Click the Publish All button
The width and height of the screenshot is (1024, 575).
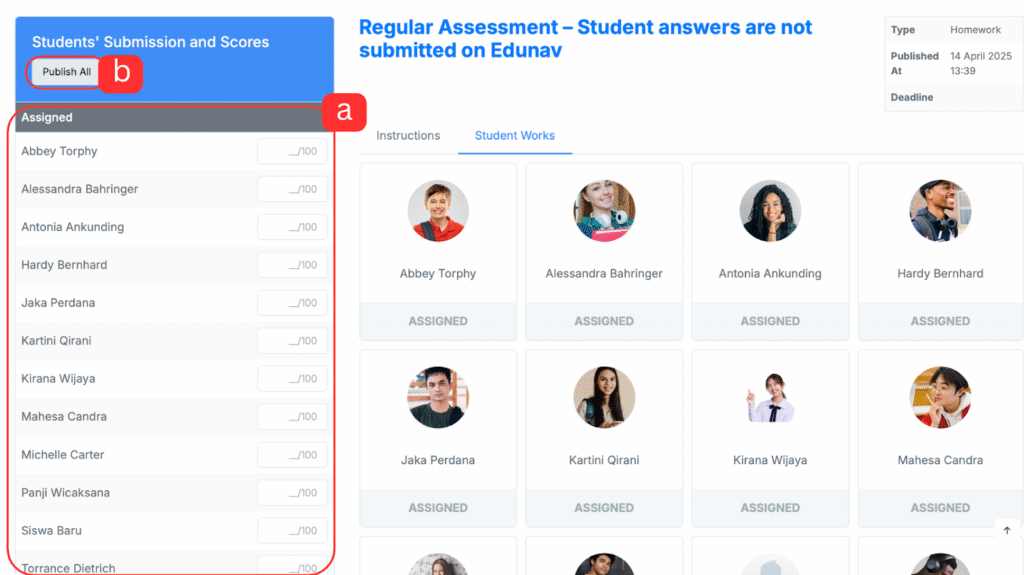(66, 72)
